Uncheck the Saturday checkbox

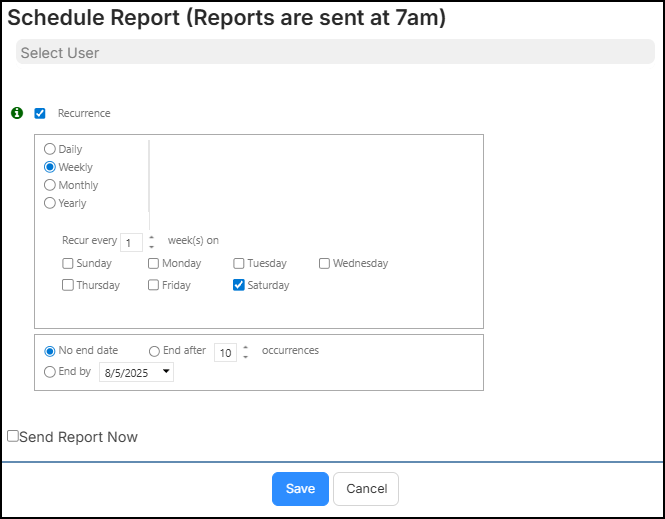click(239, 285)
